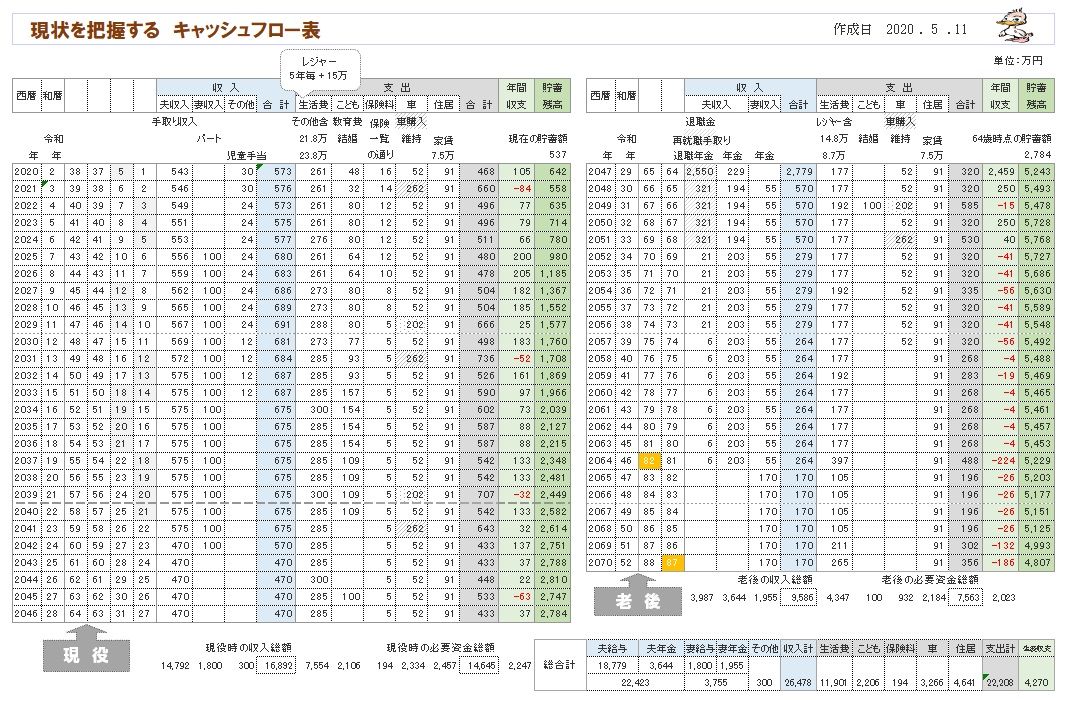Select the 児童手当 label
Viewport: 1068px width, 701px height.
coord(247,155)
